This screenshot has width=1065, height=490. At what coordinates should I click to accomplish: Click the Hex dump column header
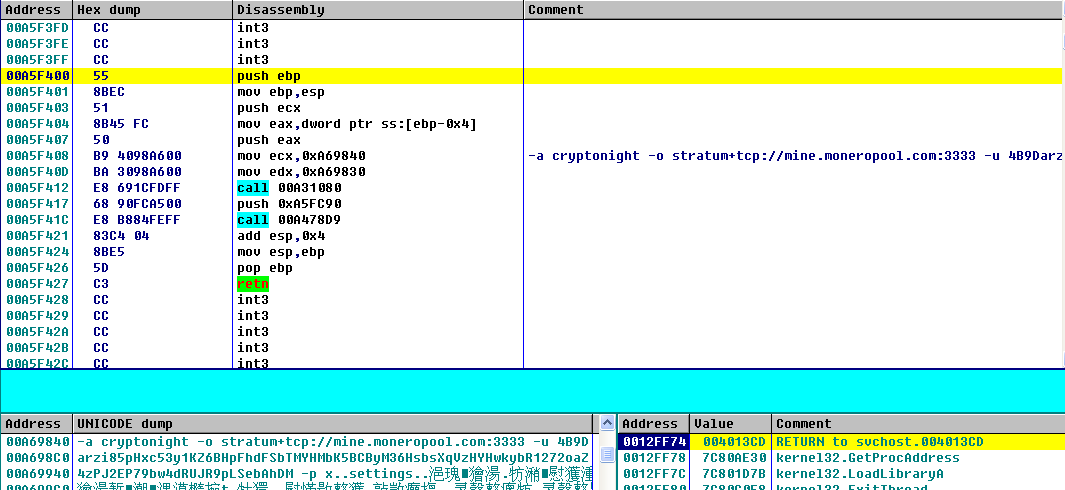click(110, 9)
